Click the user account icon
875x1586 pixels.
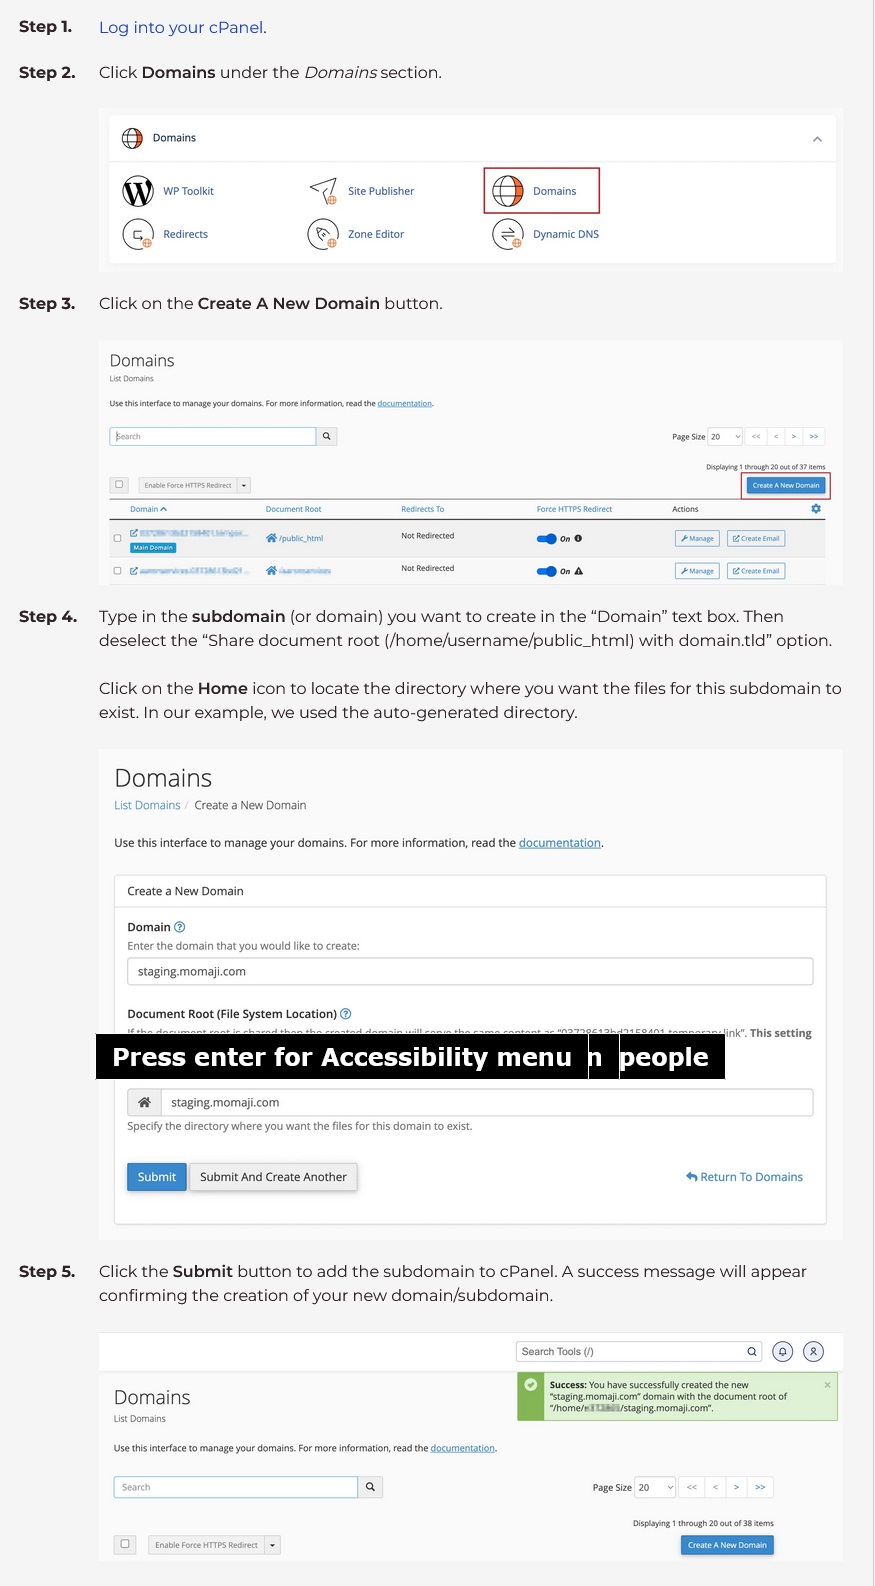point(813,1351)
